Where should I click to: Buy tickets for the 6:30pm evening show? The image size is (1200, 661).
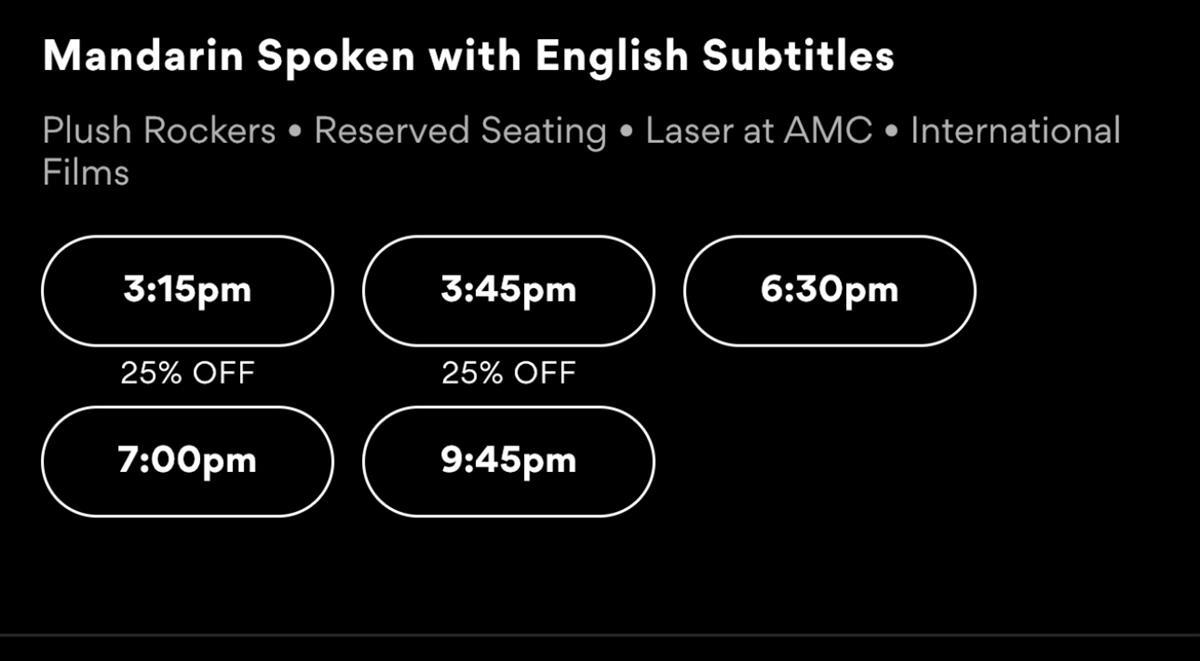point(829,291)
